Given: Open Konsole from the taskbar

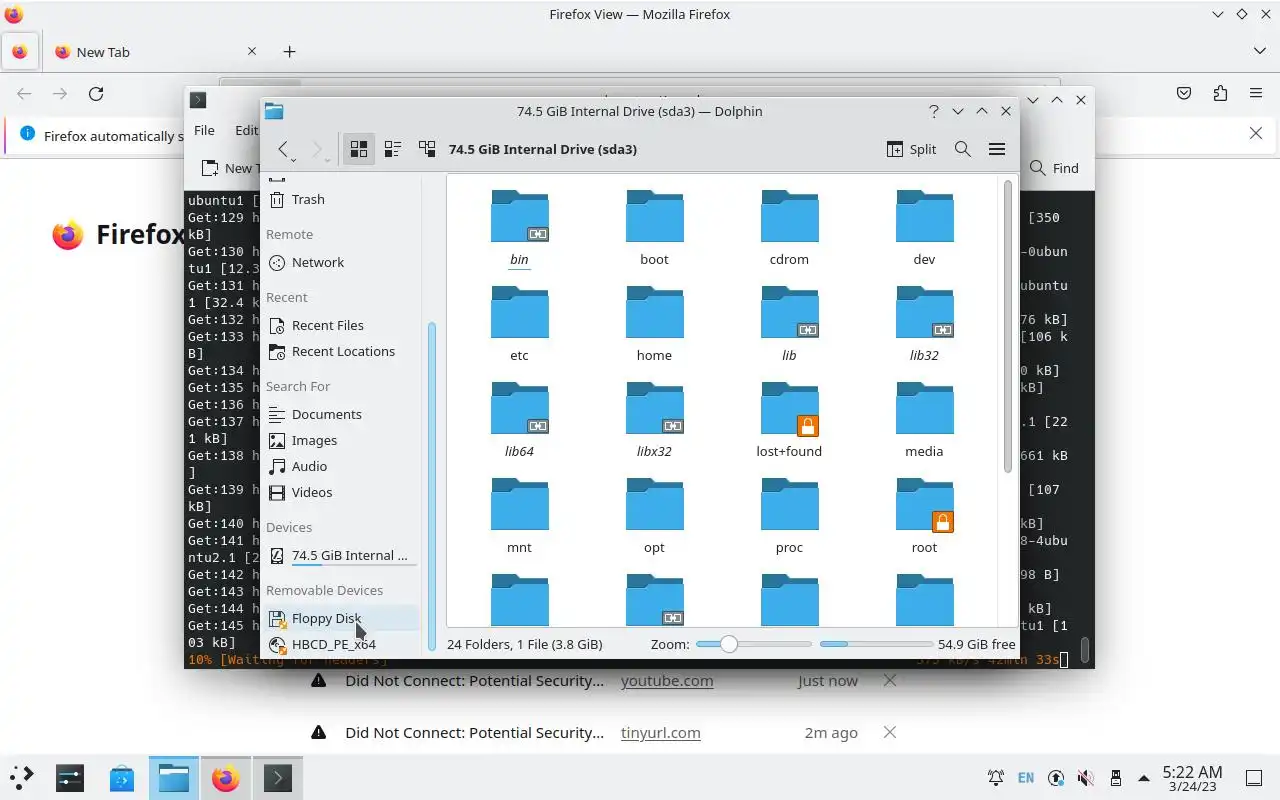Looking at the screenshot, I should (277, 777).
